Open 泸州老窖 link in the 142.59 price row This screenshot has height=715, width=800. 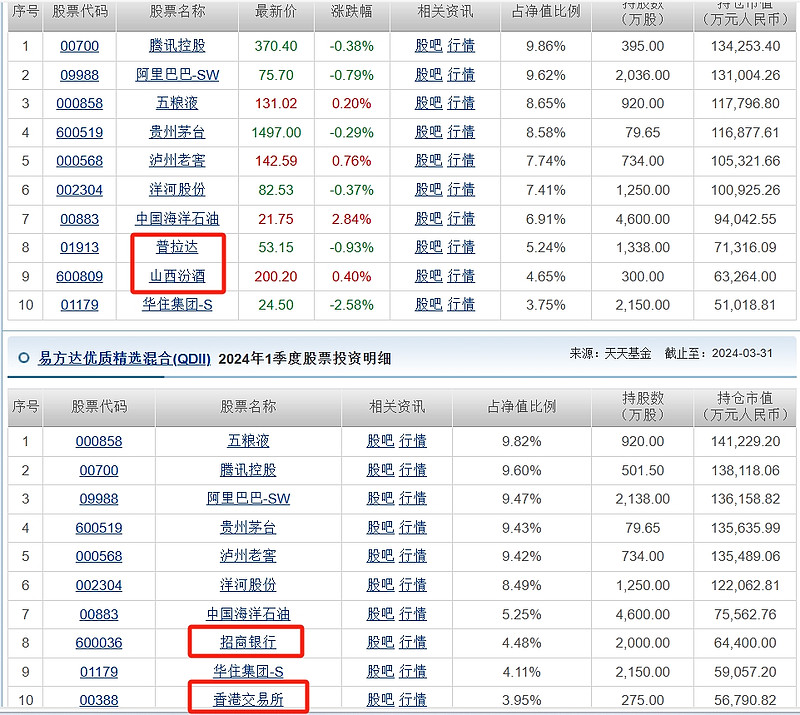[177, 161]
